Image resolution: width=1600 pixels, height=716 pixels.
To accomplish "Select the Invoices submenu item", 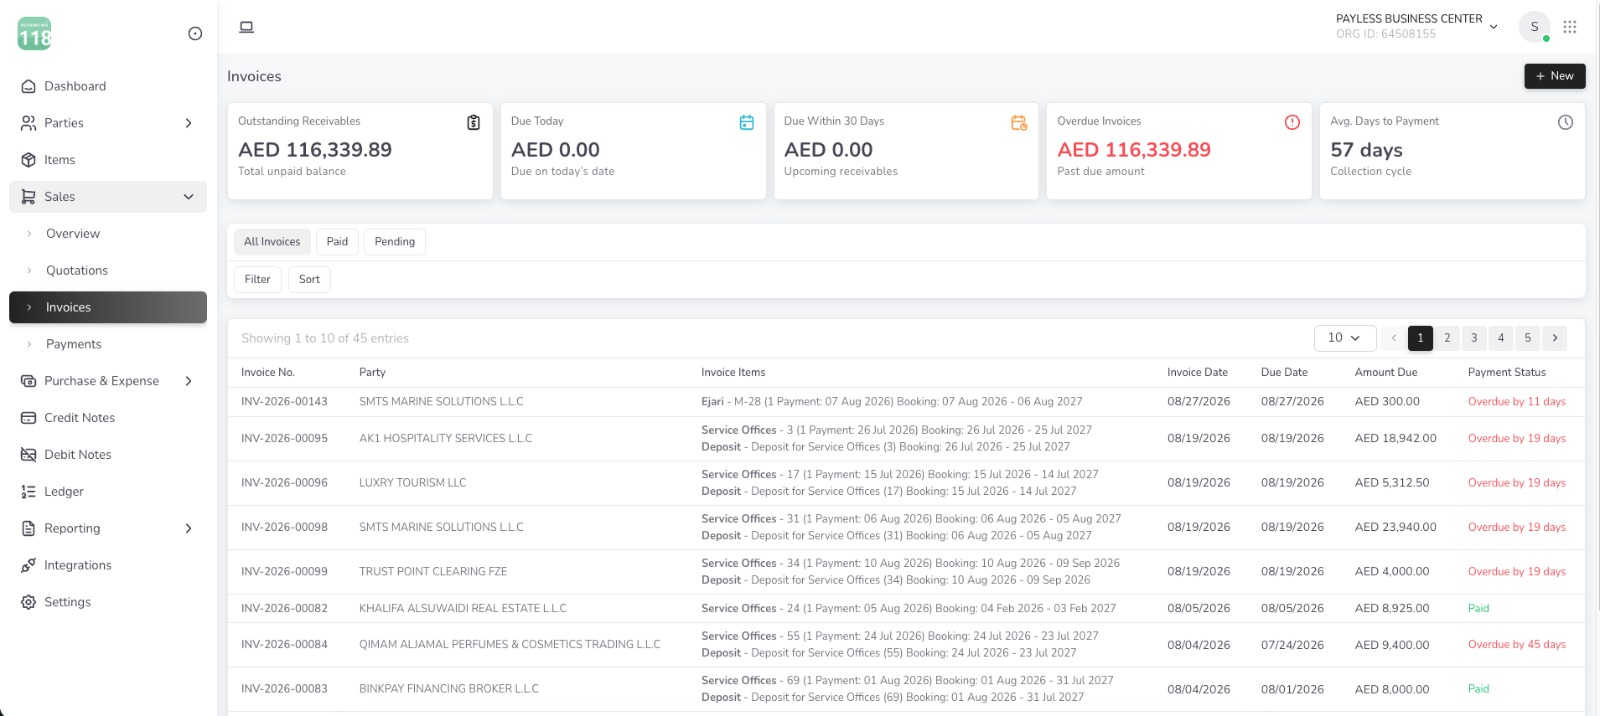I will point(108,307).
